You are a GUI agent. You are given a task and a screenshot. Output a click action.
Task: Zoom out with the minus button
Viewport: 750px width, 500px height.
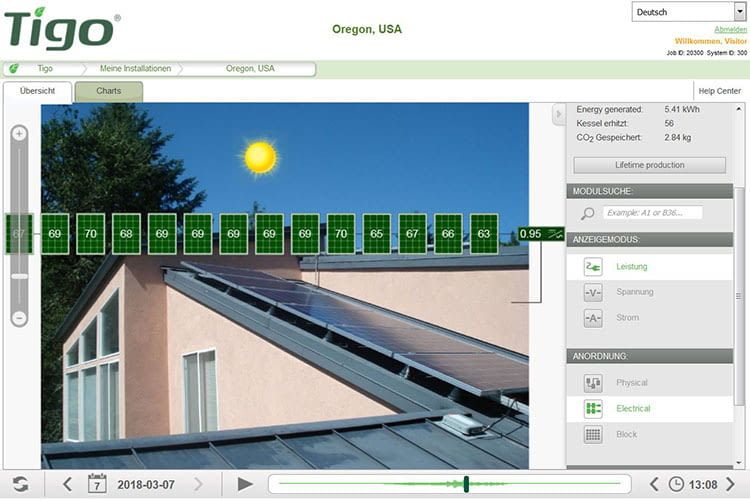point(19,317)
